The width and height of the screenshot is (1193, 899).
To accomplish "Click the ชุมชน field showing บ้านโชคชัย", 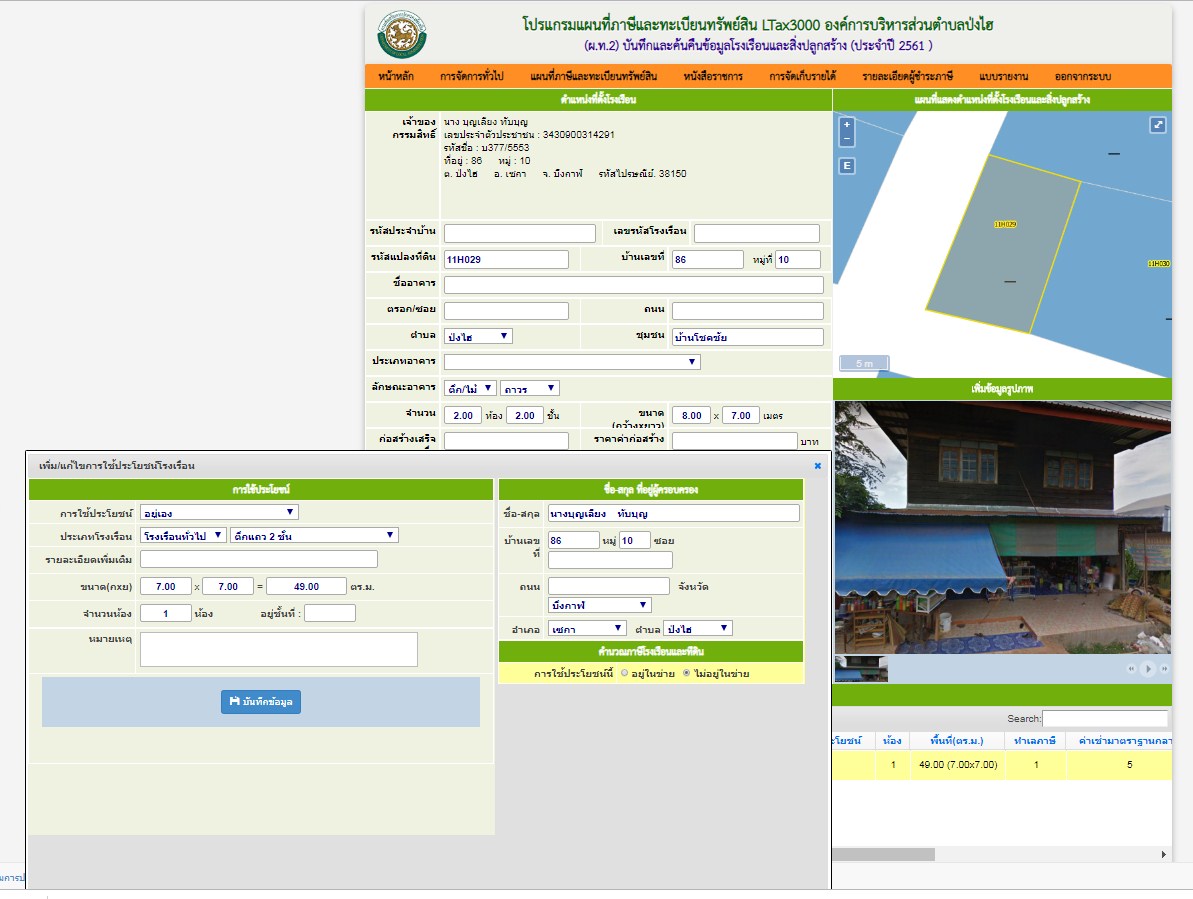I will pyautogui.click(x=747, y=337).
